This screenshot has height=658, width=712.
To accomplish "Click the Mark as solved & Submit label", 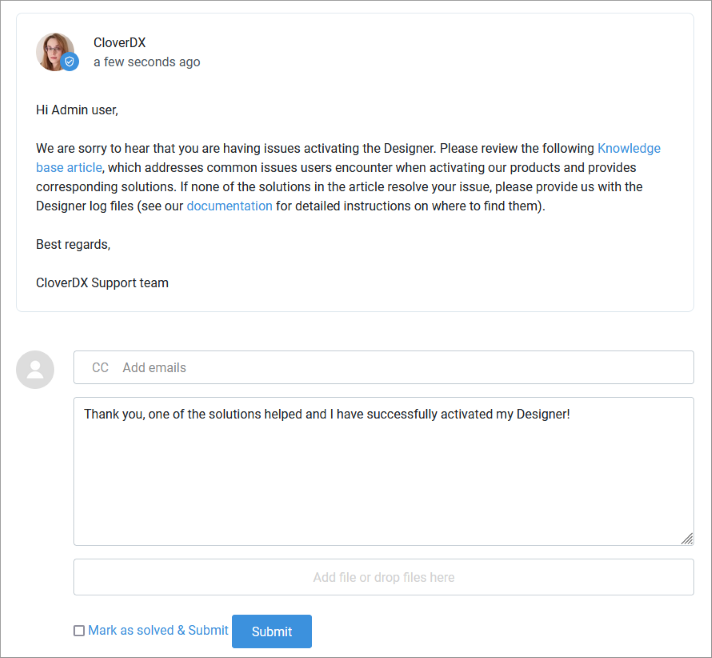I will coord(158,630).
